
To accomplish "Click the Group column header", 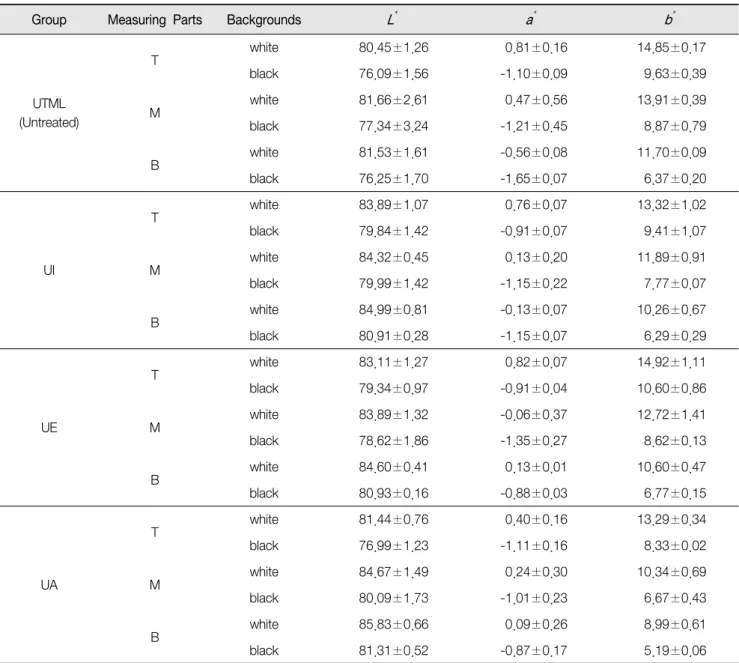I will pos(49,20).
